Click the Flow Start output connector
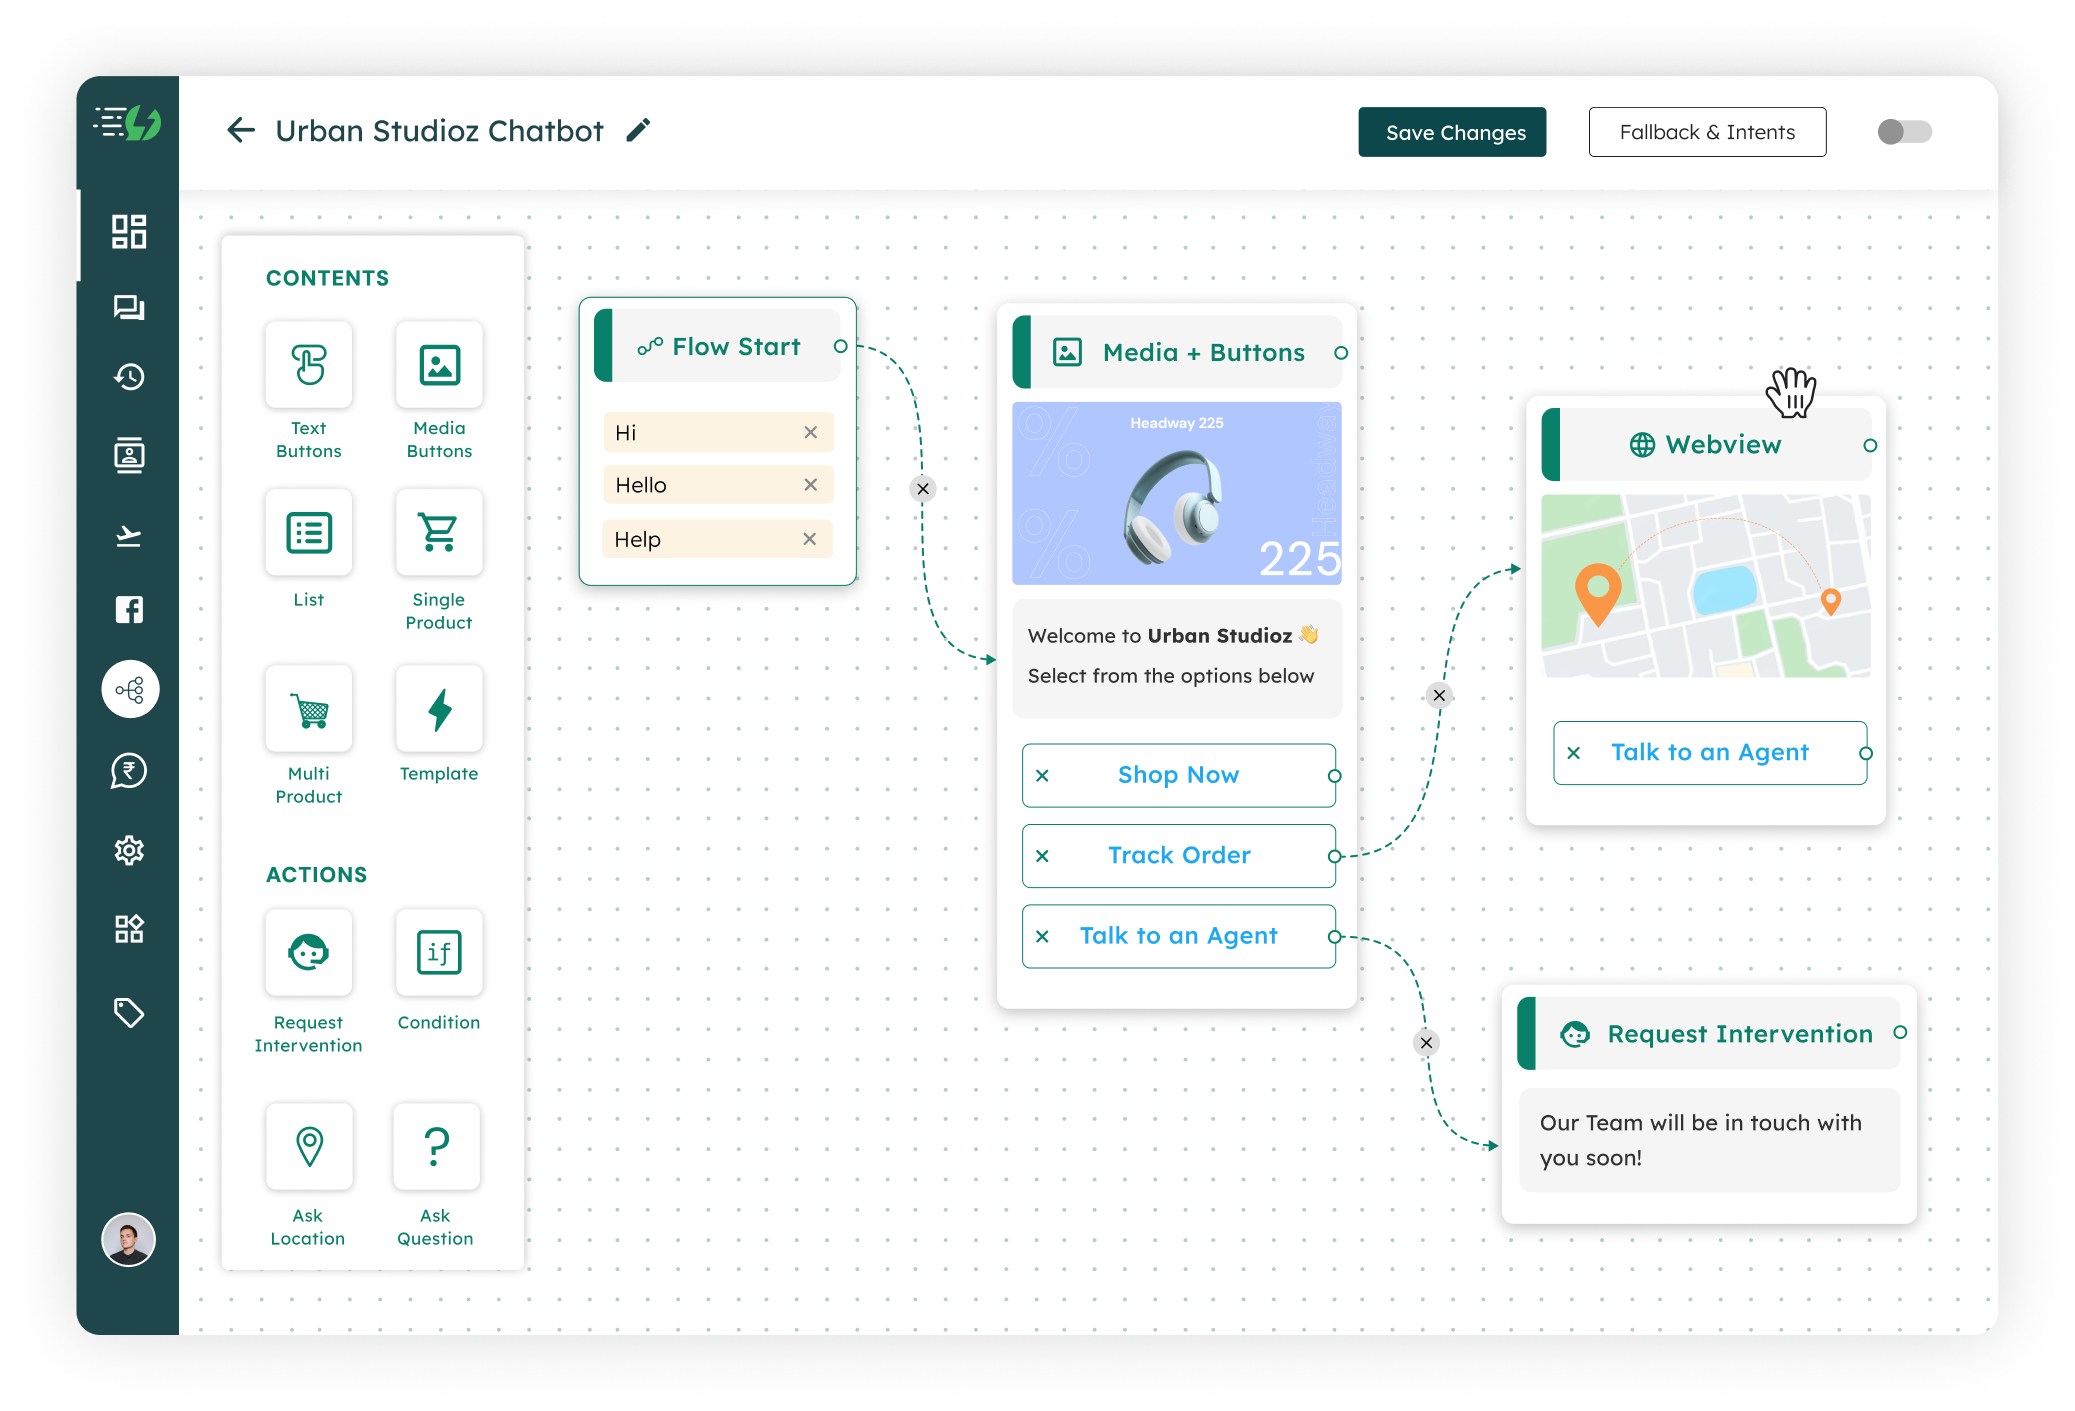Image resolution: width=2075 pixels, height=1411 pixels. point(841,346)
